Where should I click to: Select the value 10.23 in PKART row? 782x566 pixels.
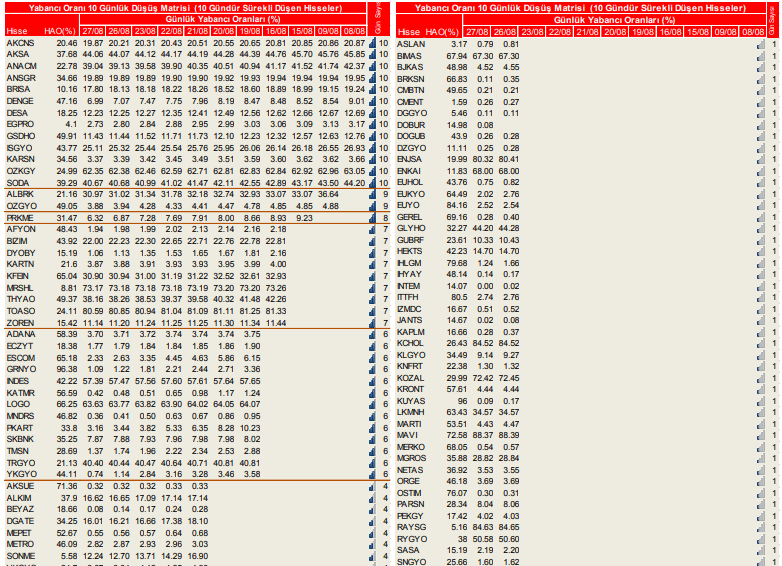tap(250, 428)
